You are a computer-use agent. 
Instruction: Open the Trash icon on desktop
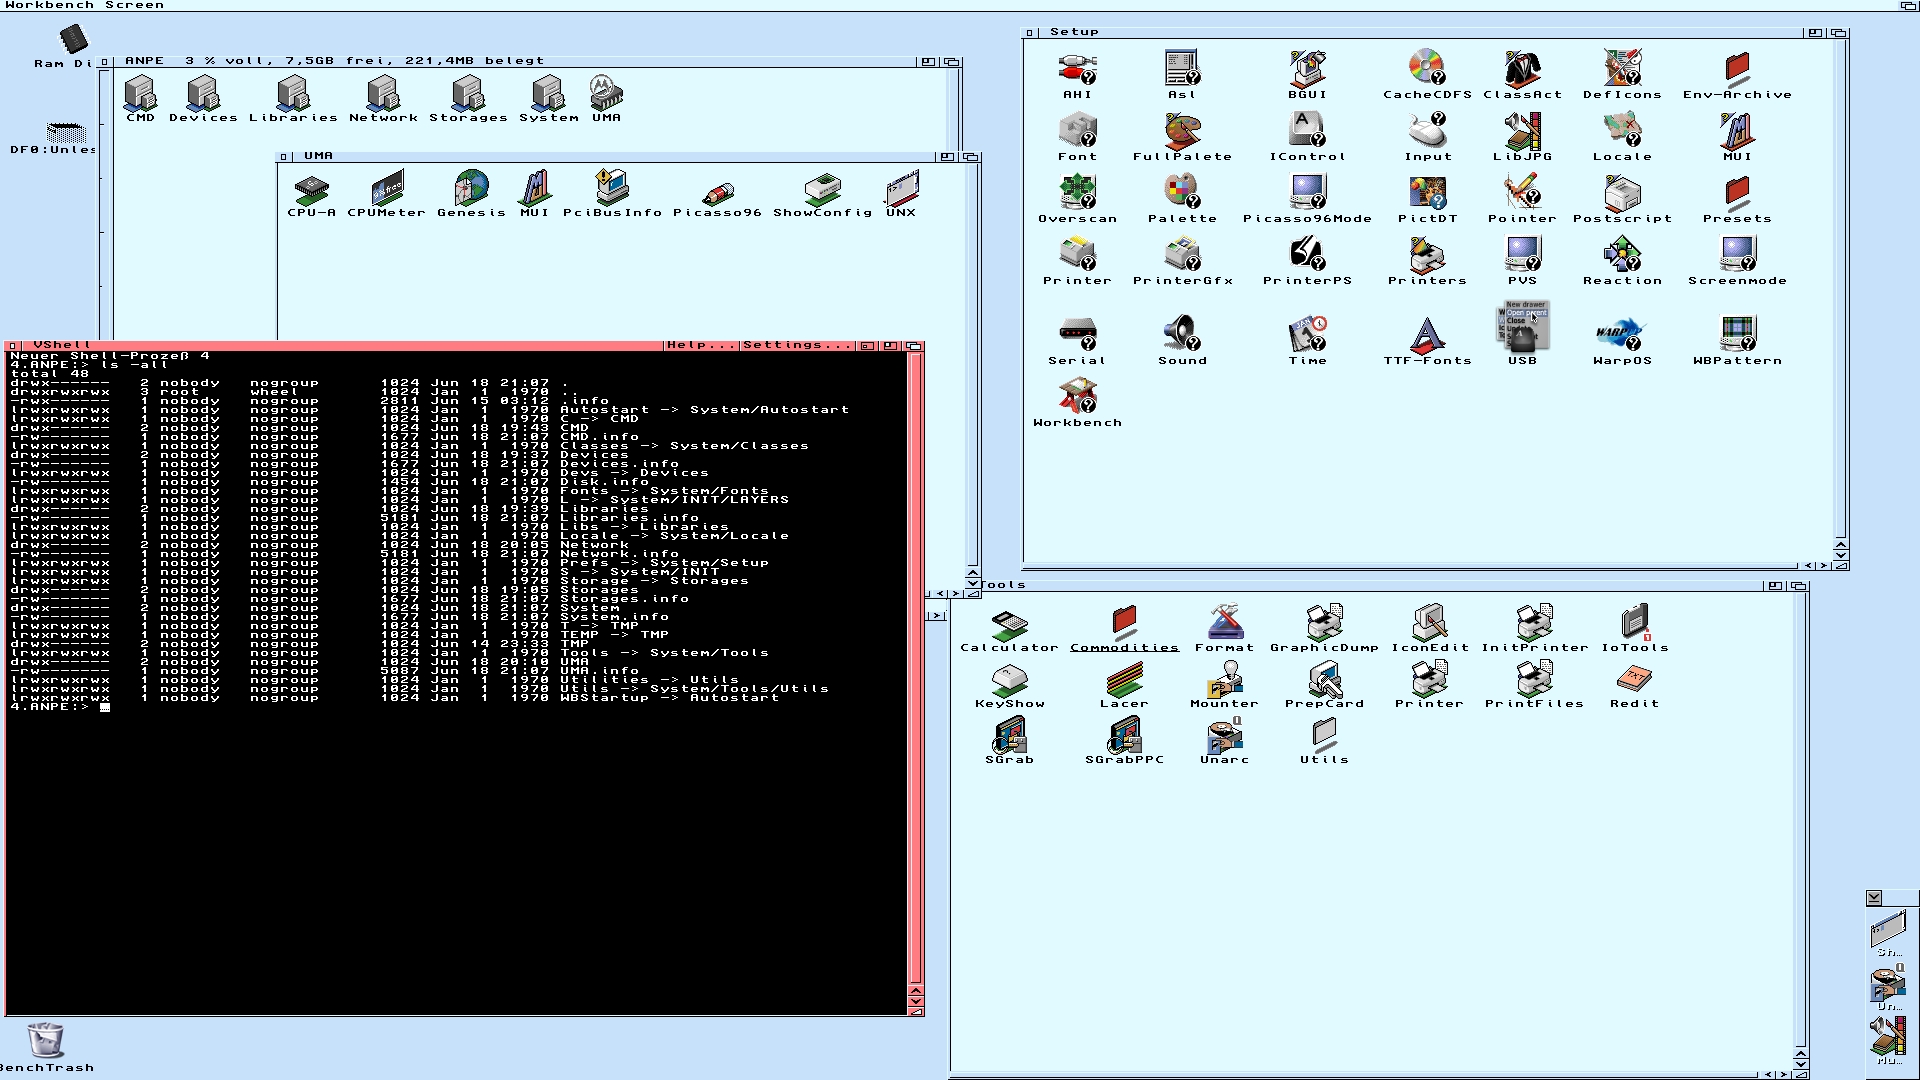coord(45,1041)
